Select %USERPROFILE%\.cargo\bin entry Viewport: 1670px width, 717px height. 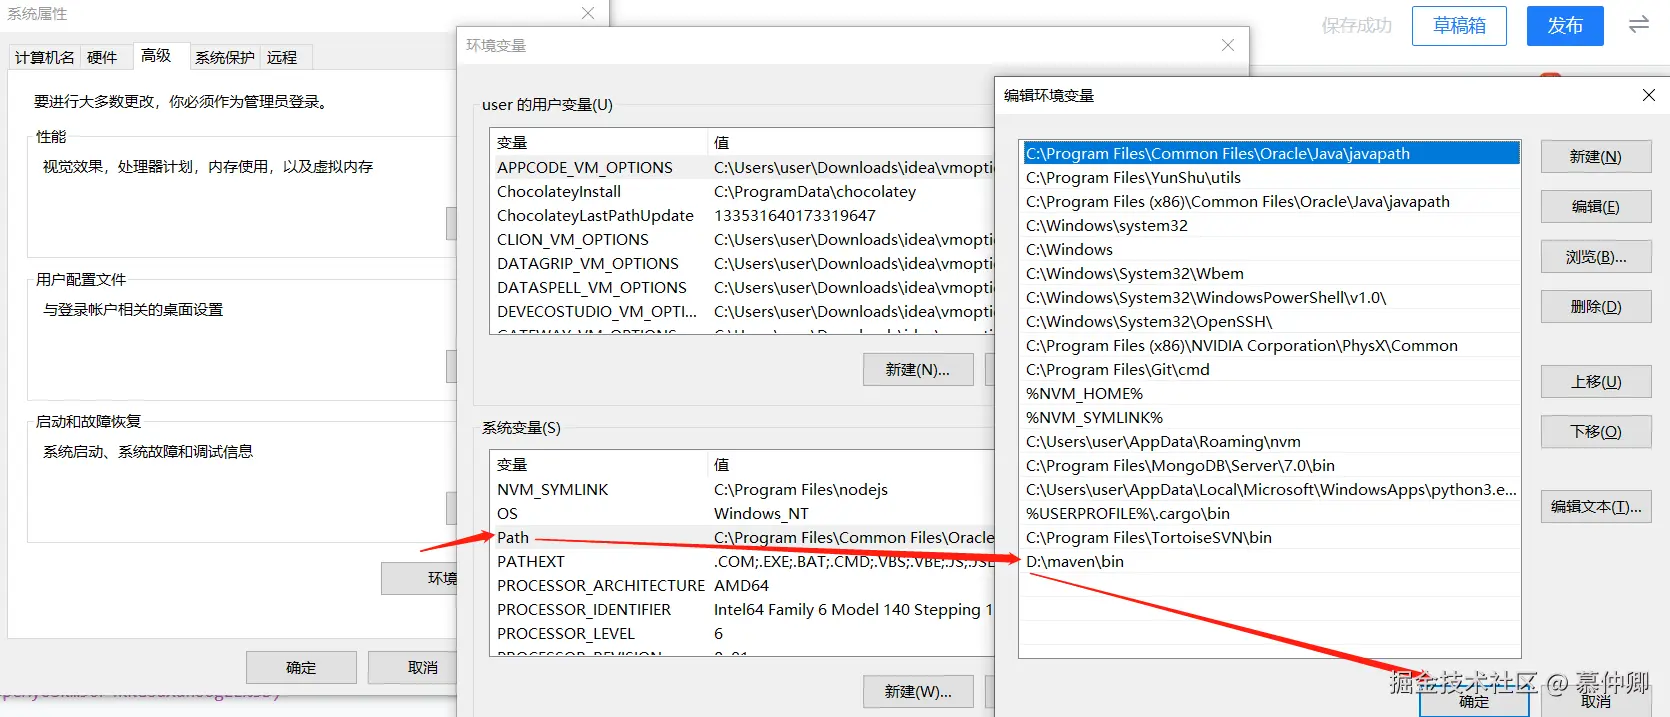click(x=1270, y=513)
